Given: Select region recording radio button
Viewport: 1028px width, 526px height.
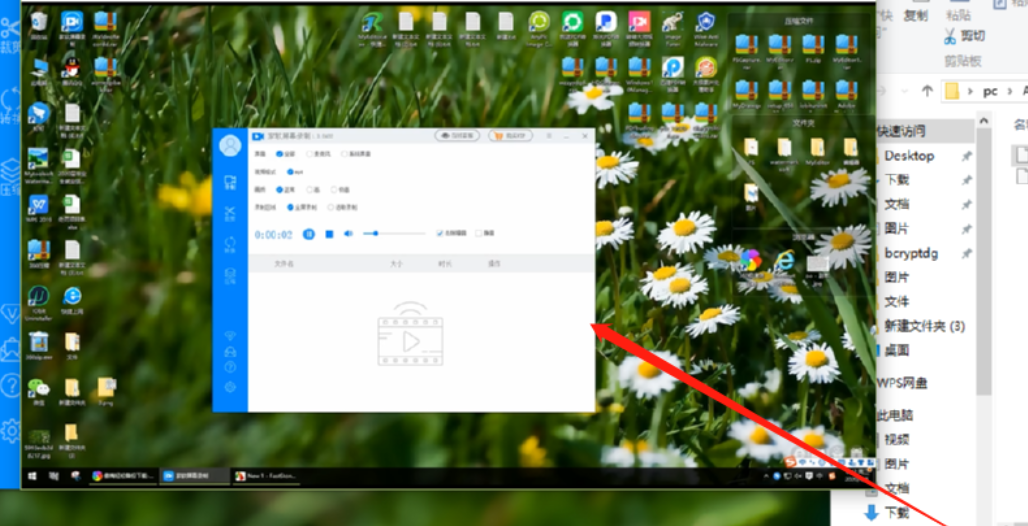Looking at the screenshot, I should pyautogui.click(x=330, y=207).
